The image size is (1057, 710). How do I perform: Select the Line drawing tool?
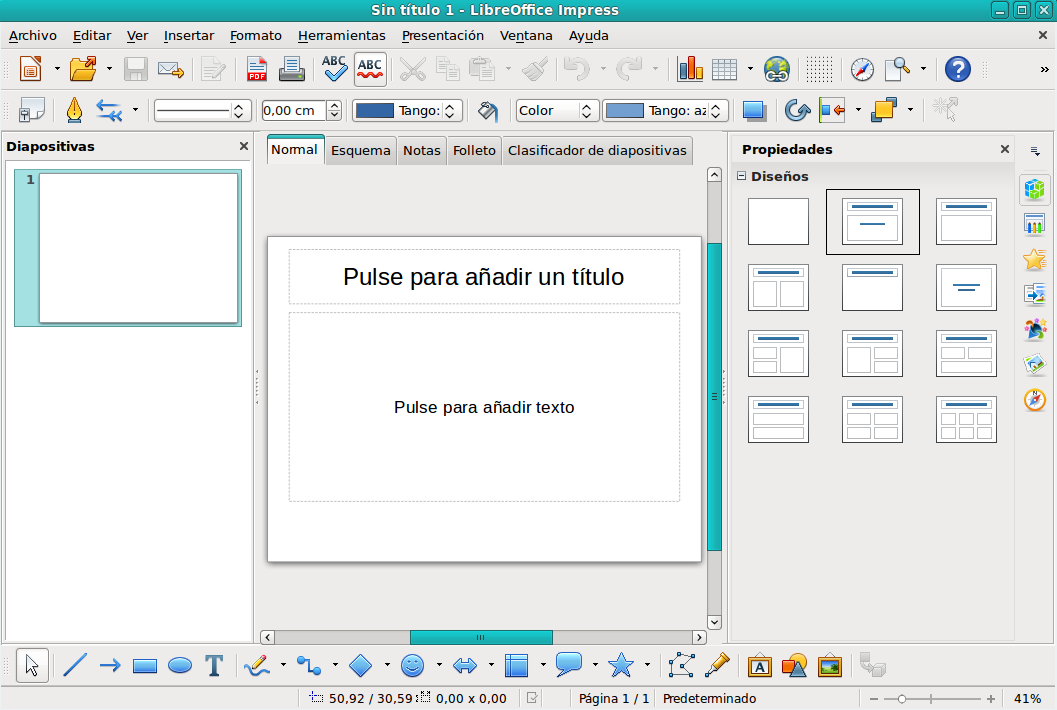tap(75, 665)
